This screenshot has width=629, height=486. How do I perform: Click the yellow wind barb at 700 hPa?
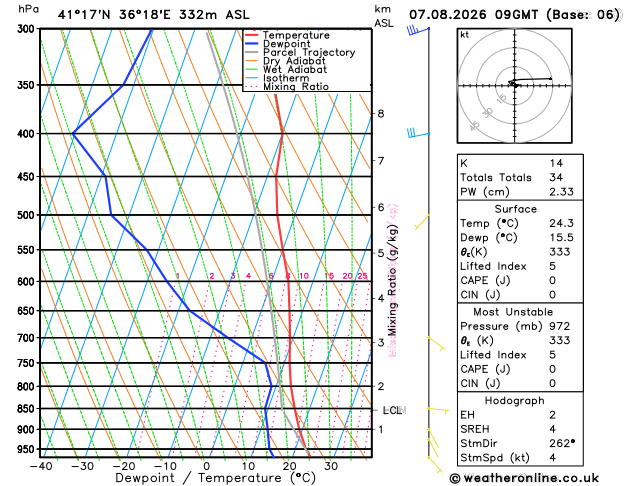click(x=437, y=344)
